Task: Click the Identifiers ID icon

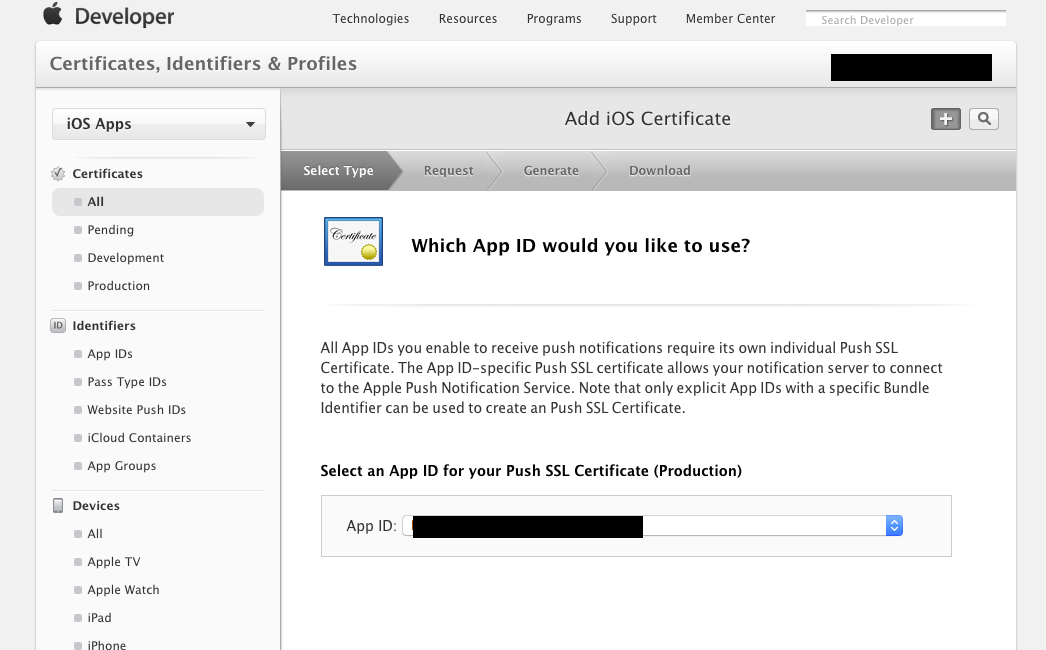Action: point(58,326)
